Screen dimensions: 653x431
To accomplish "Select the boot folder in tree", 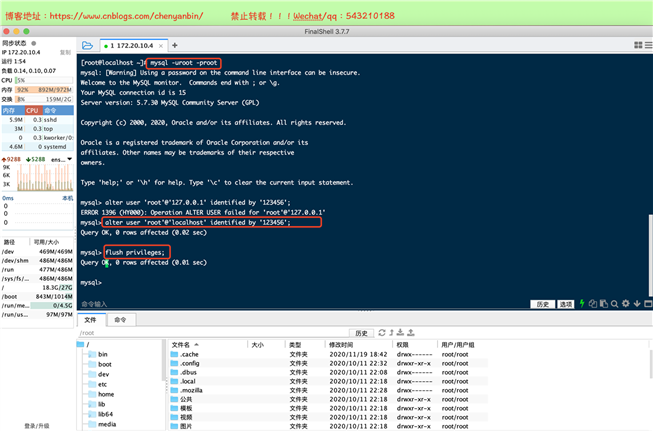I will (100, 364).
